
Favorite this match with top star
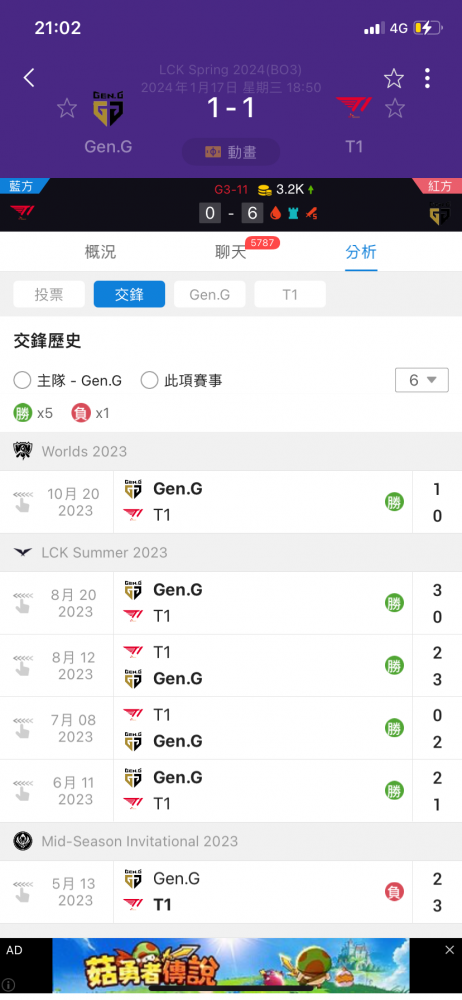[x=394, y=78]
